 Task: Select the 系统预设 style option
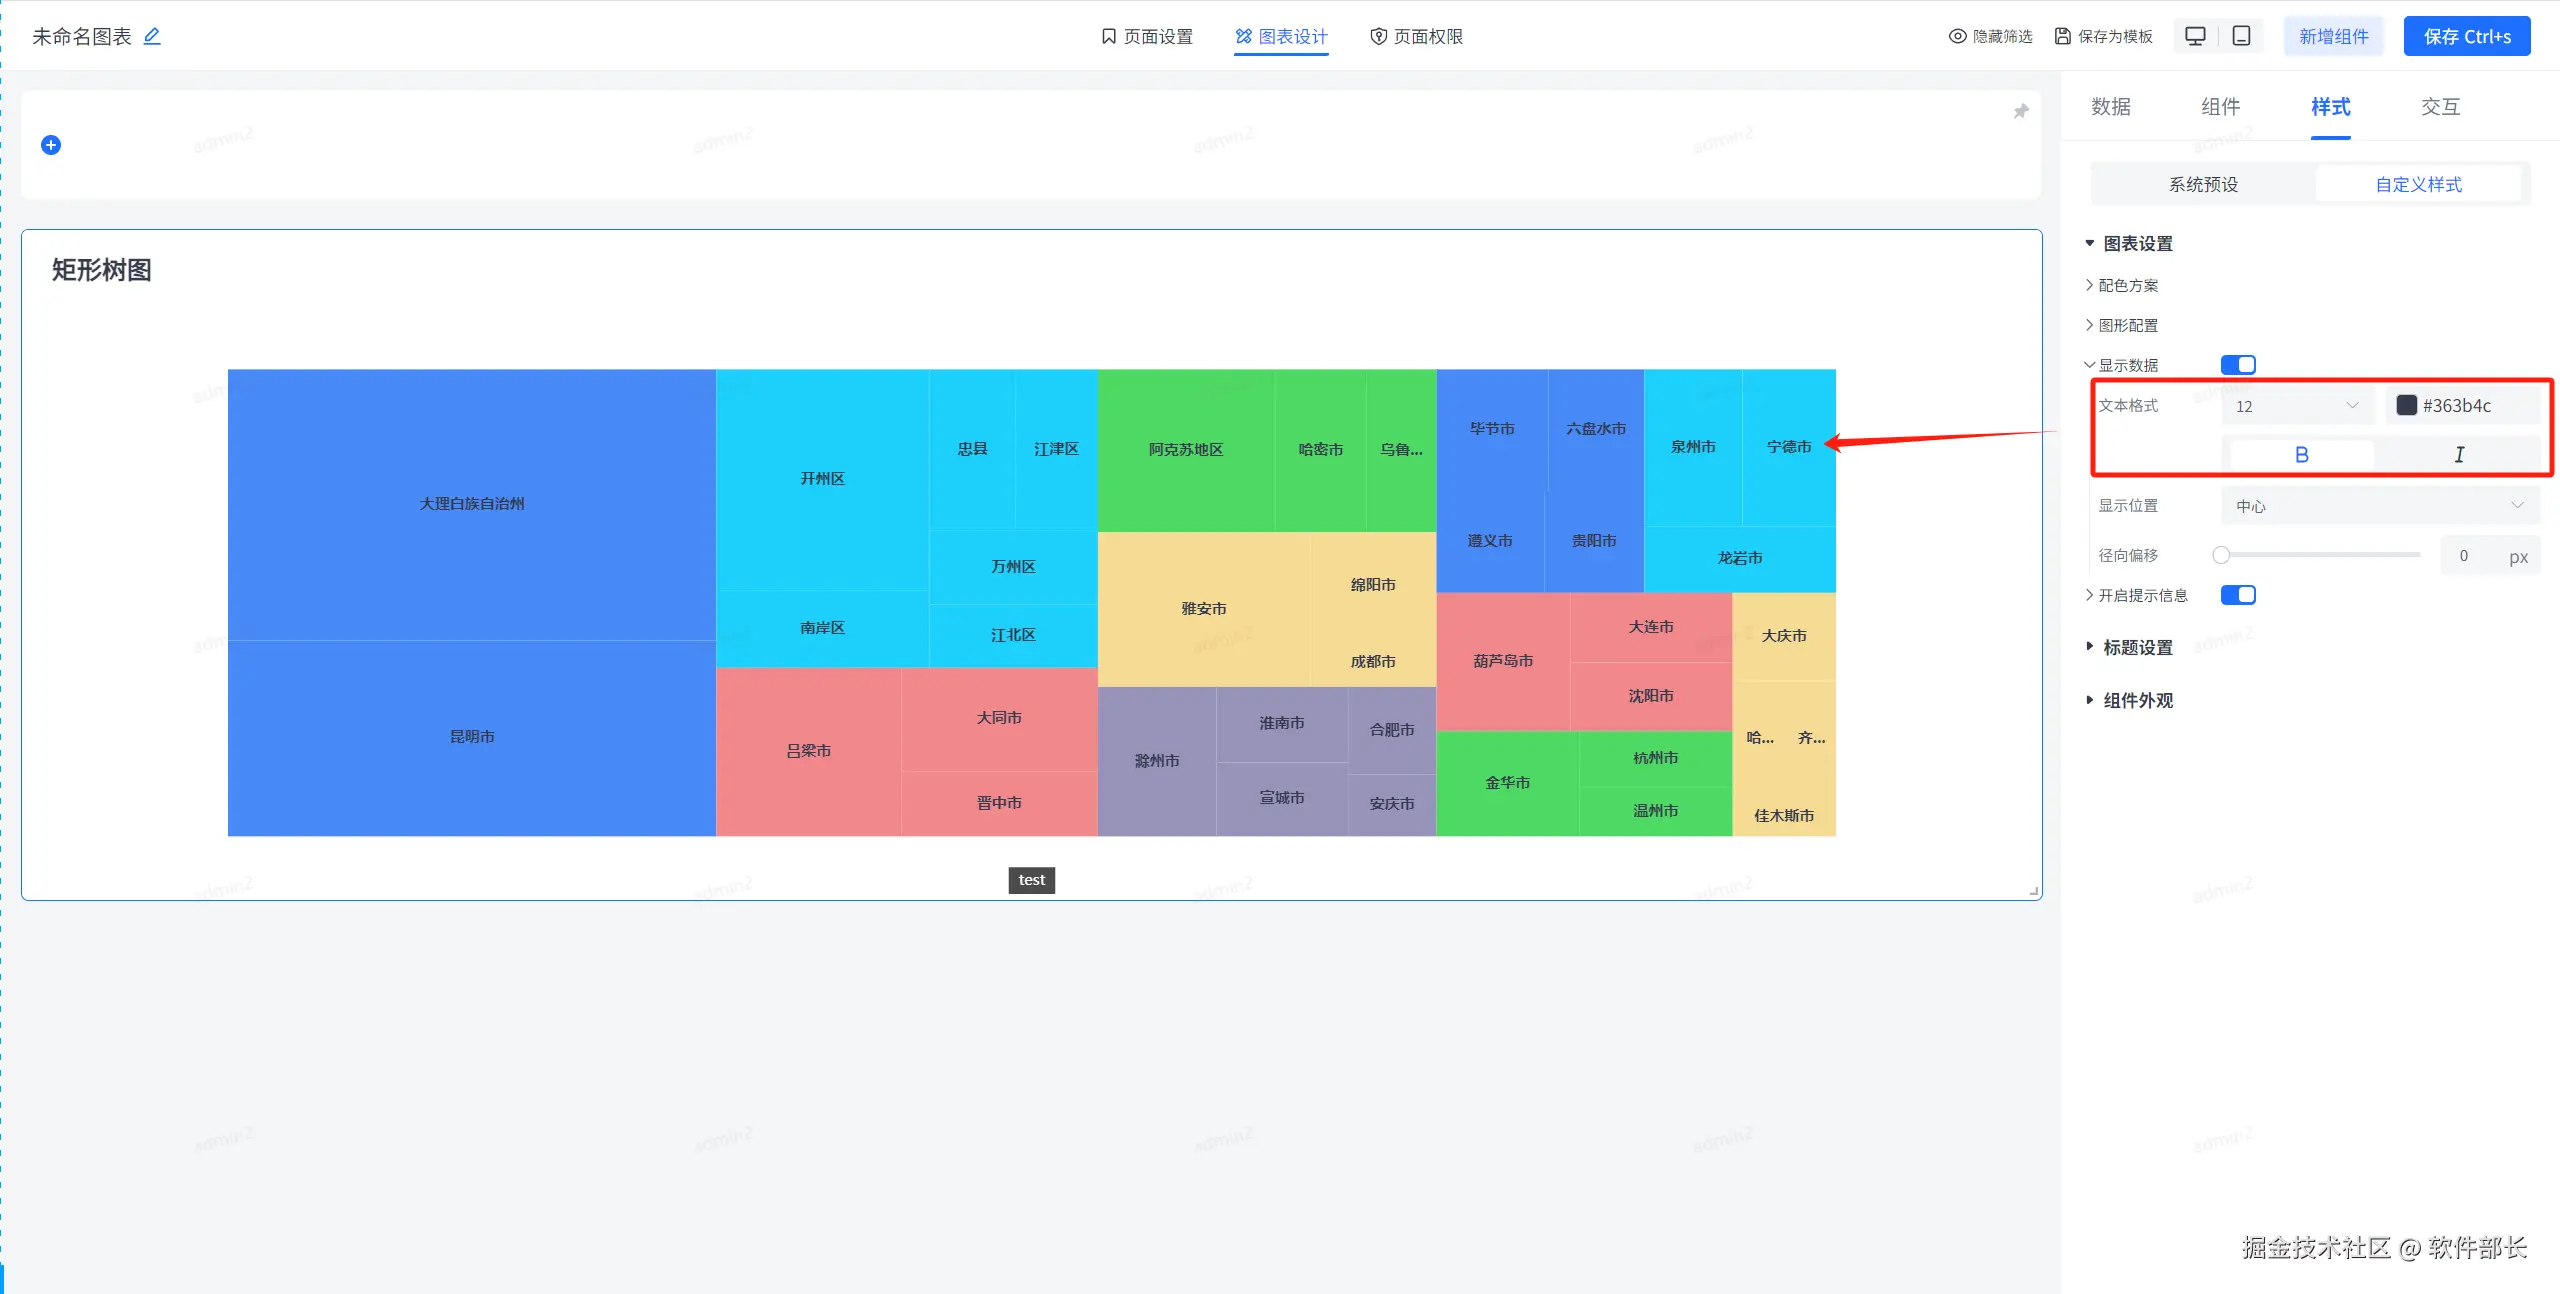(2203, 184)
